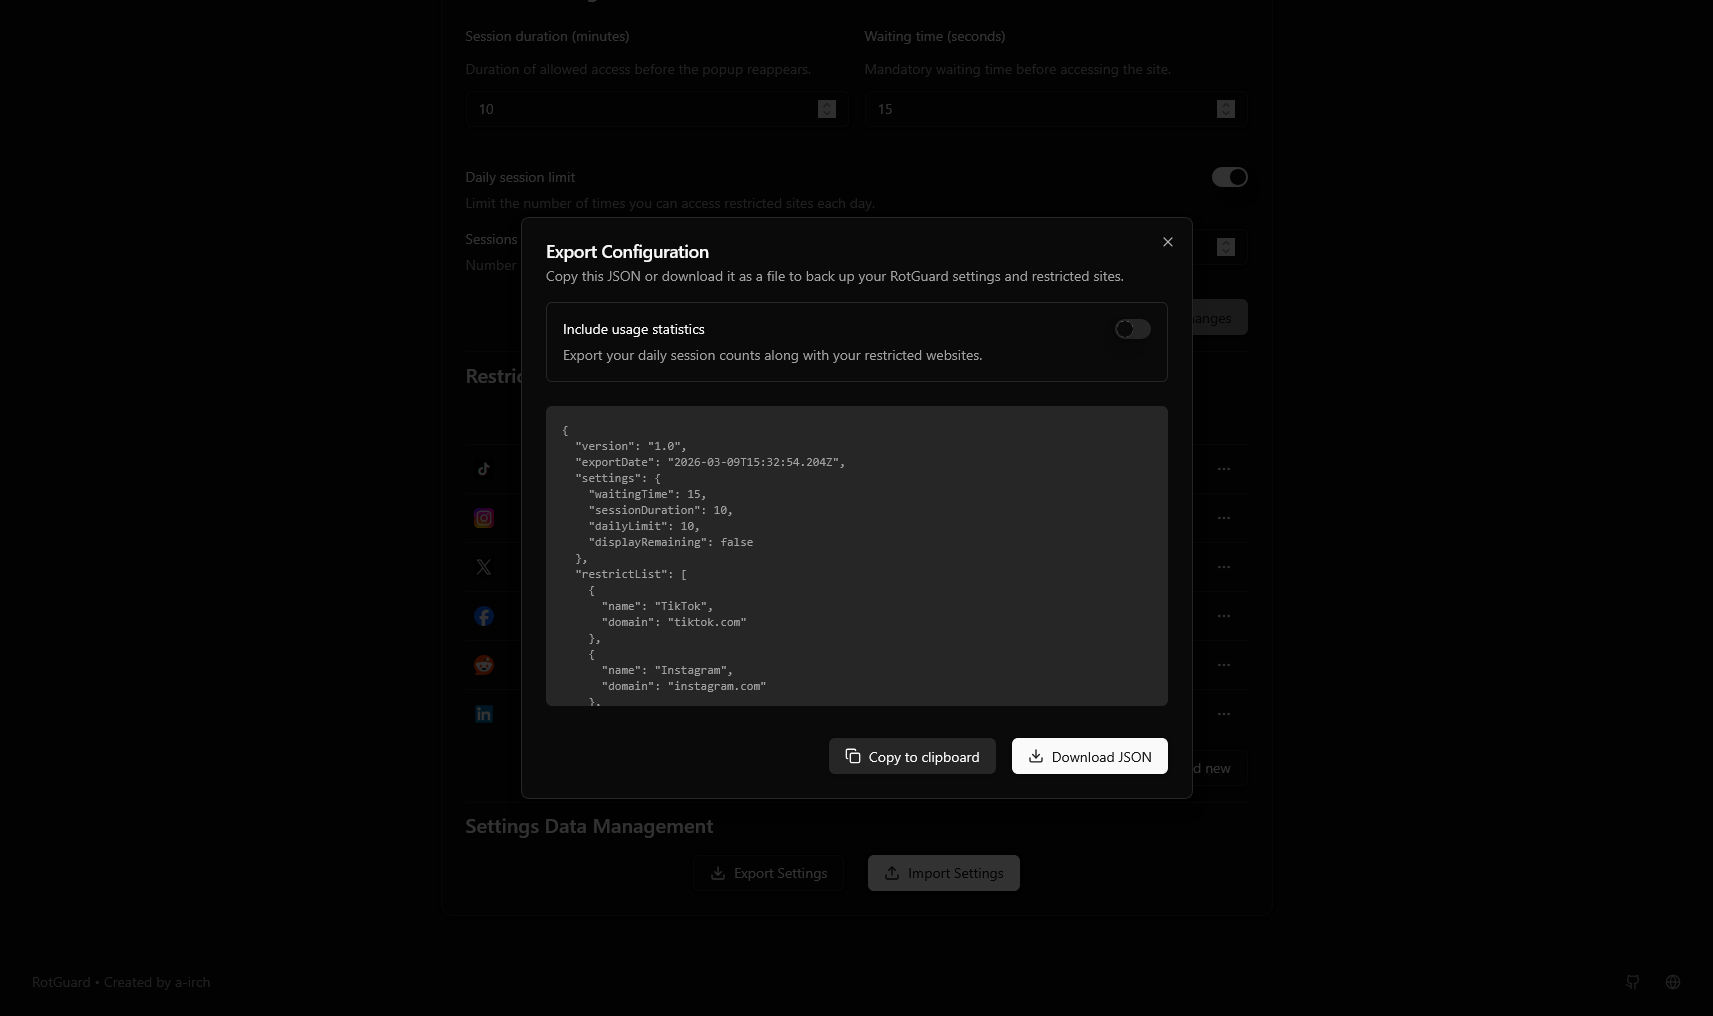Click the Instagram site icon
This screenshot has height=1016, width=1713.
[484, 518]
